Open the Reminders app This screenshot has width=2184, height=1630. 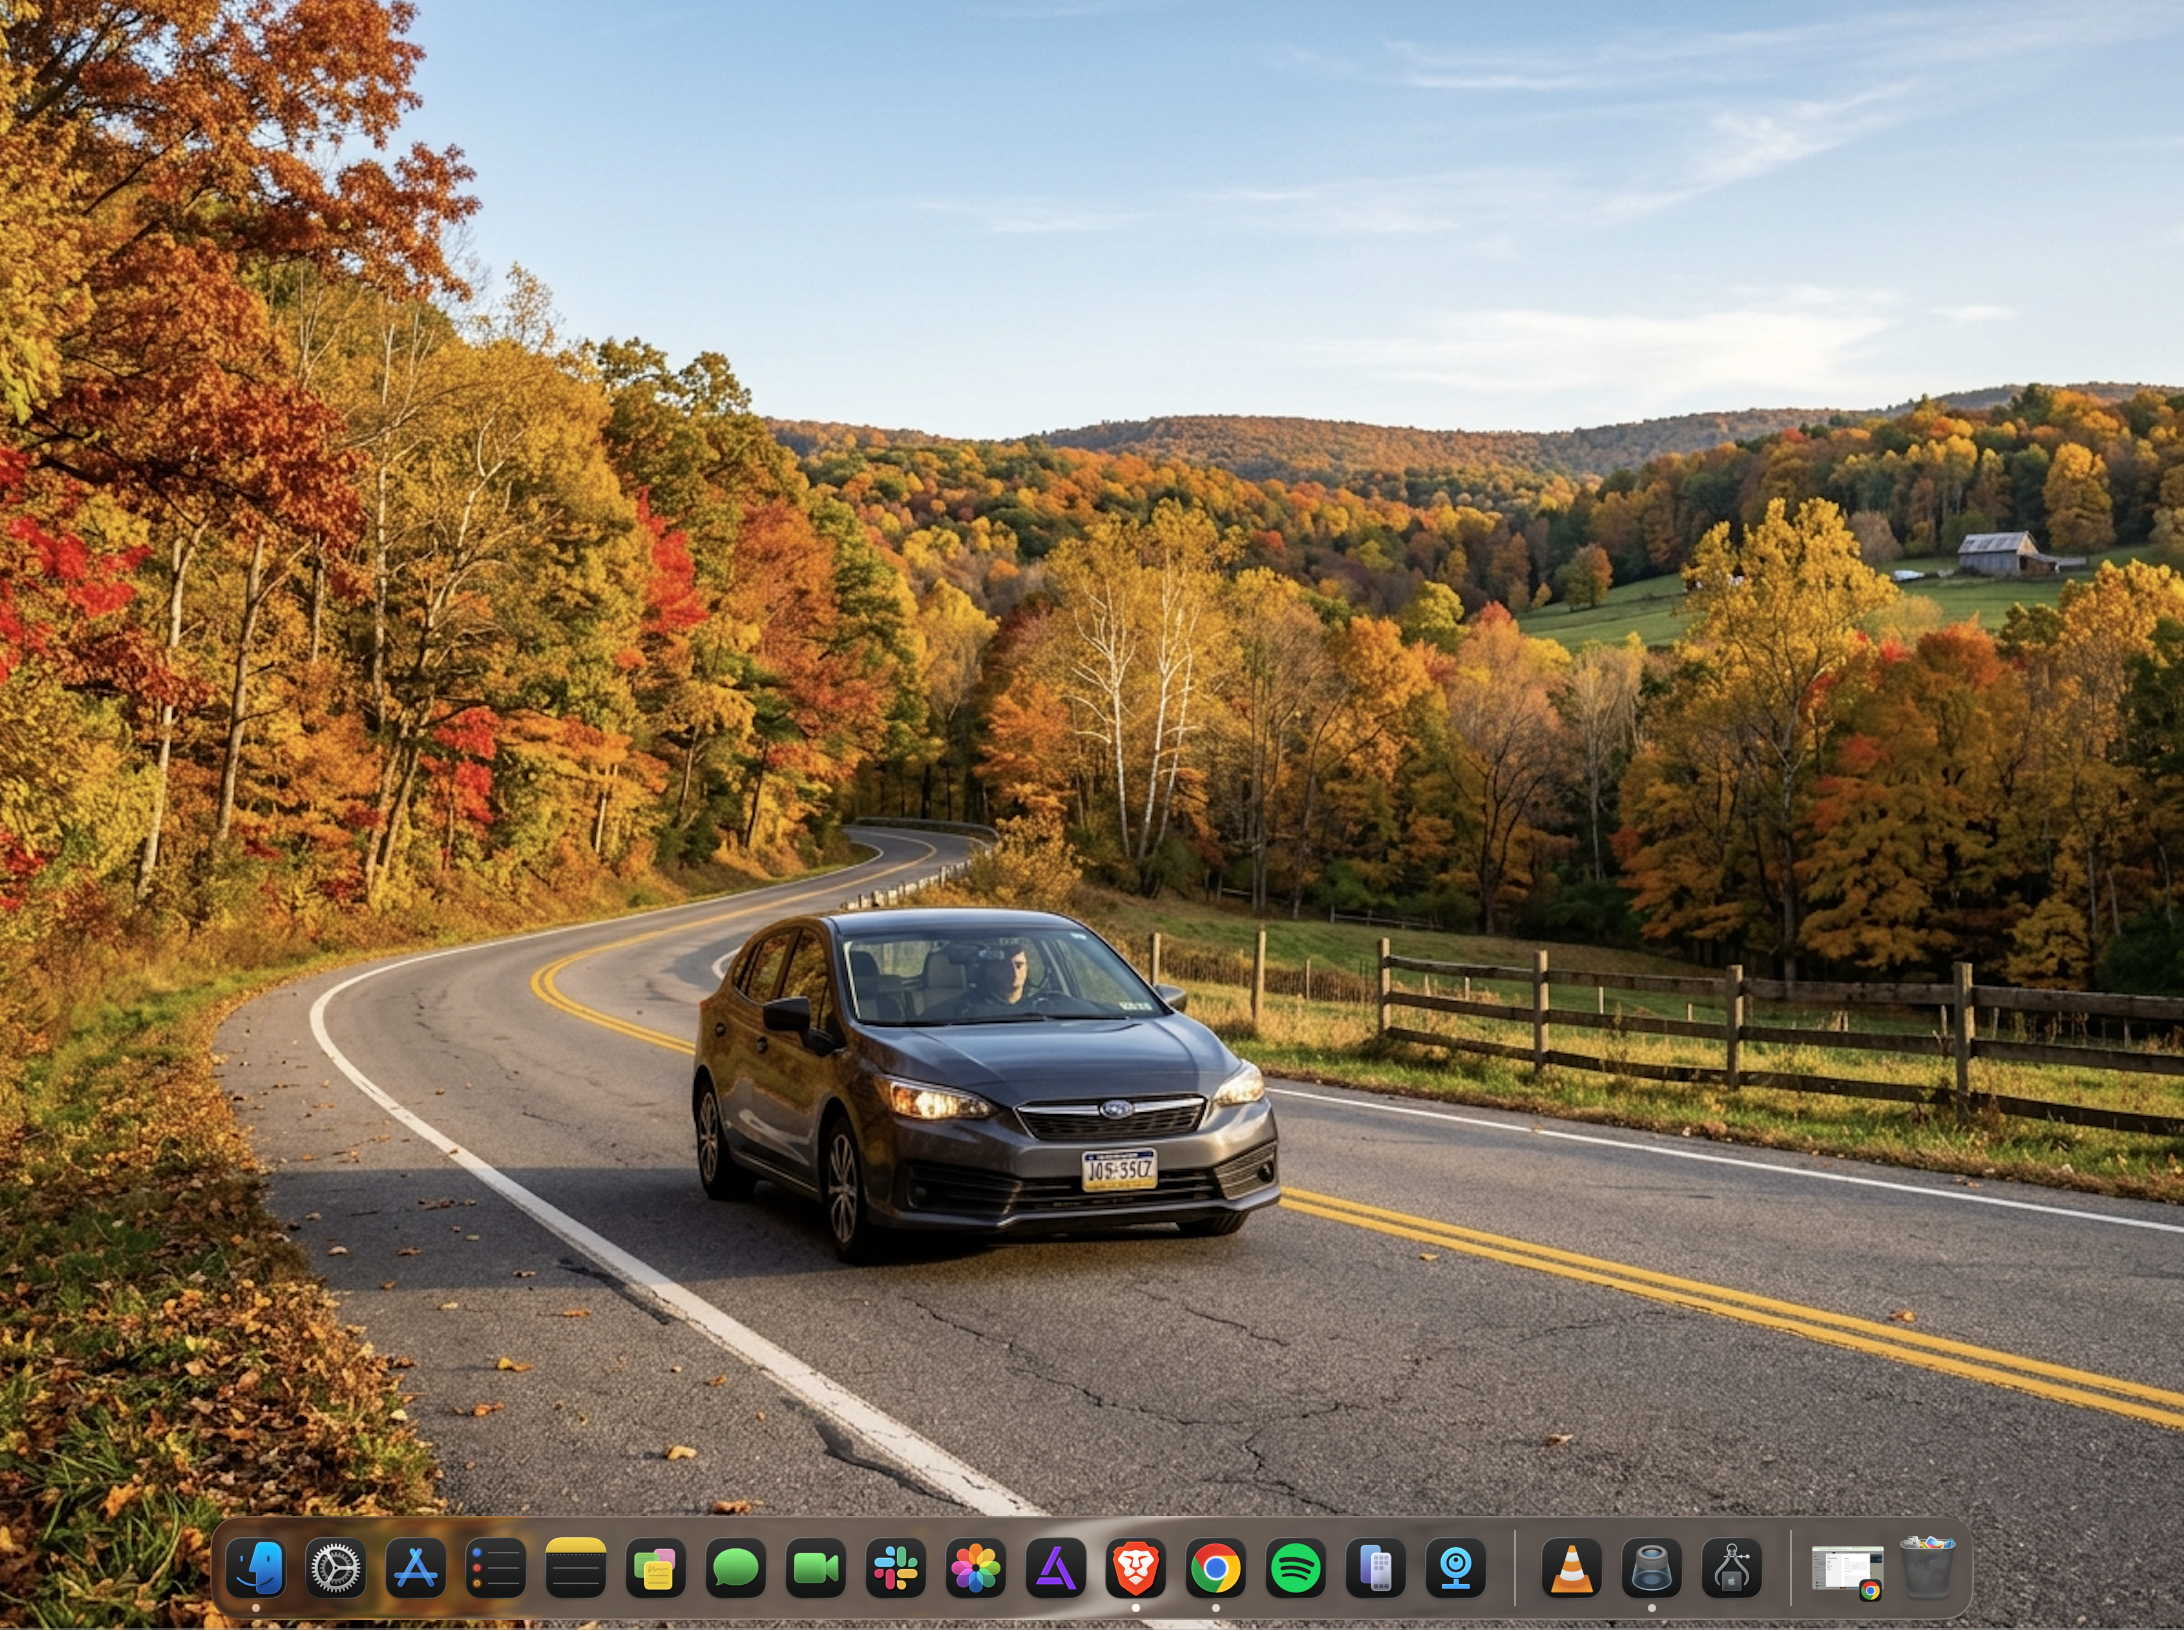(x=496, y=1567)
